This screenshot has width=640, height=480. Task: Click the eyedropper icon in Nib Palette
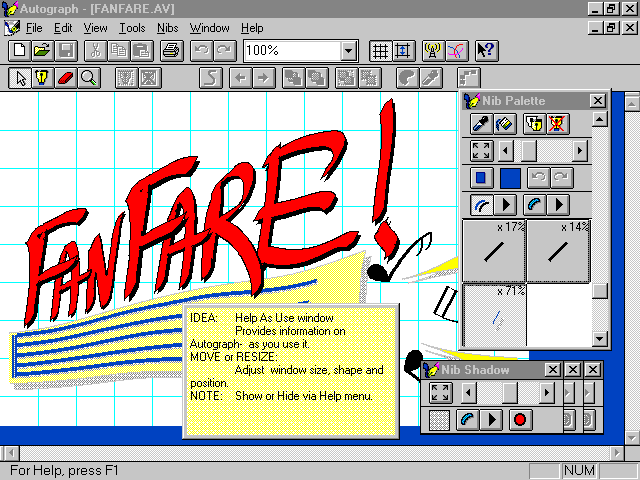pos(481,124)
